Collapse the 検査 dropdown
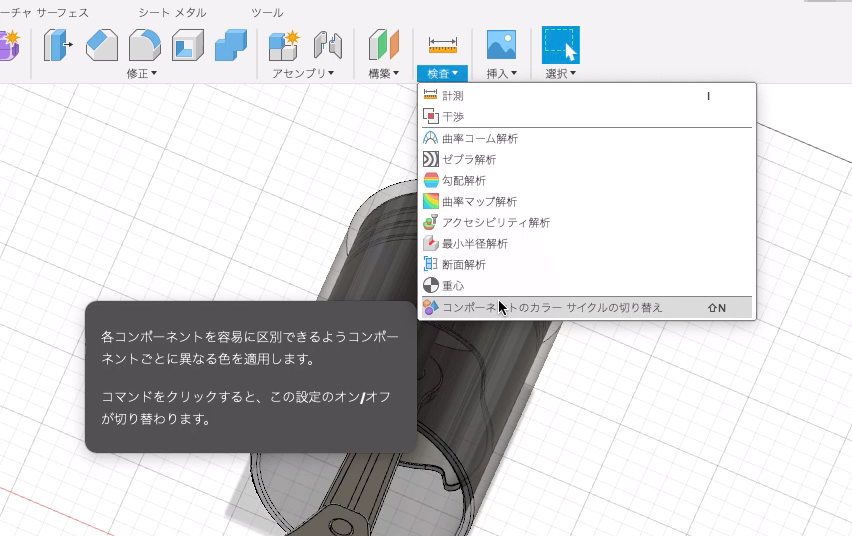The image size is (852, 536). pos(442,73)
